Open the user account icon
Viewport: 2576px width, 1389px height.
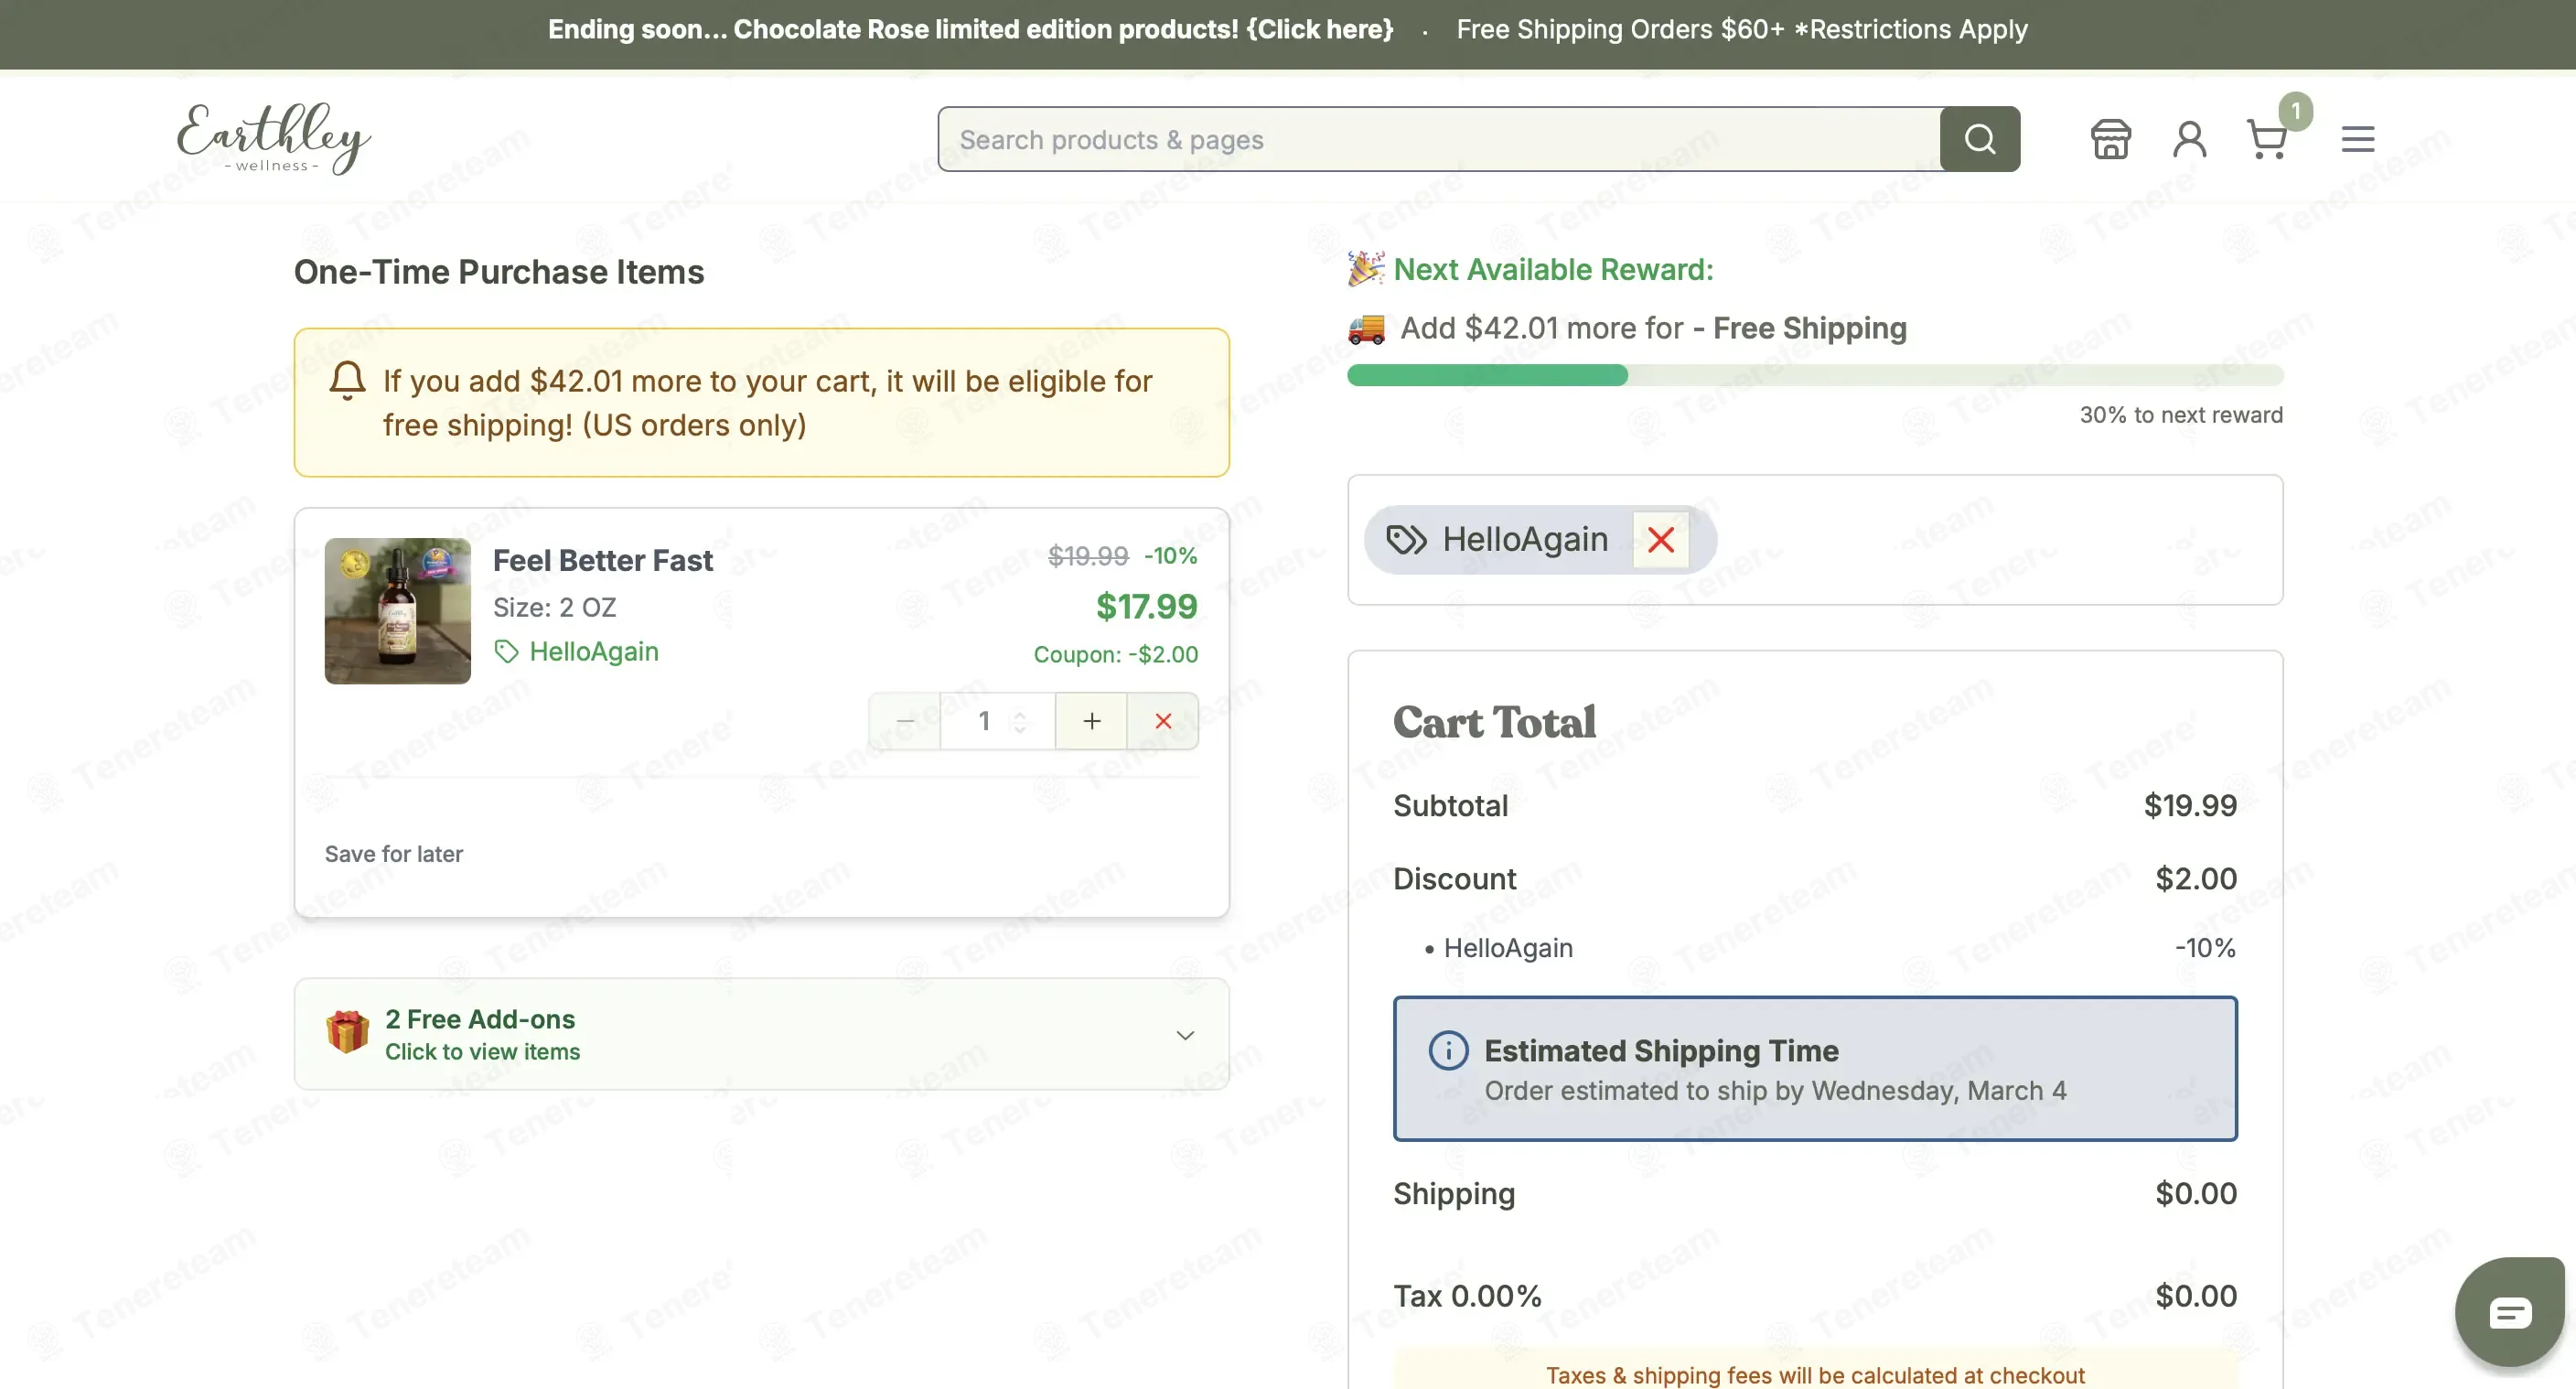(x=2189, y=139)
